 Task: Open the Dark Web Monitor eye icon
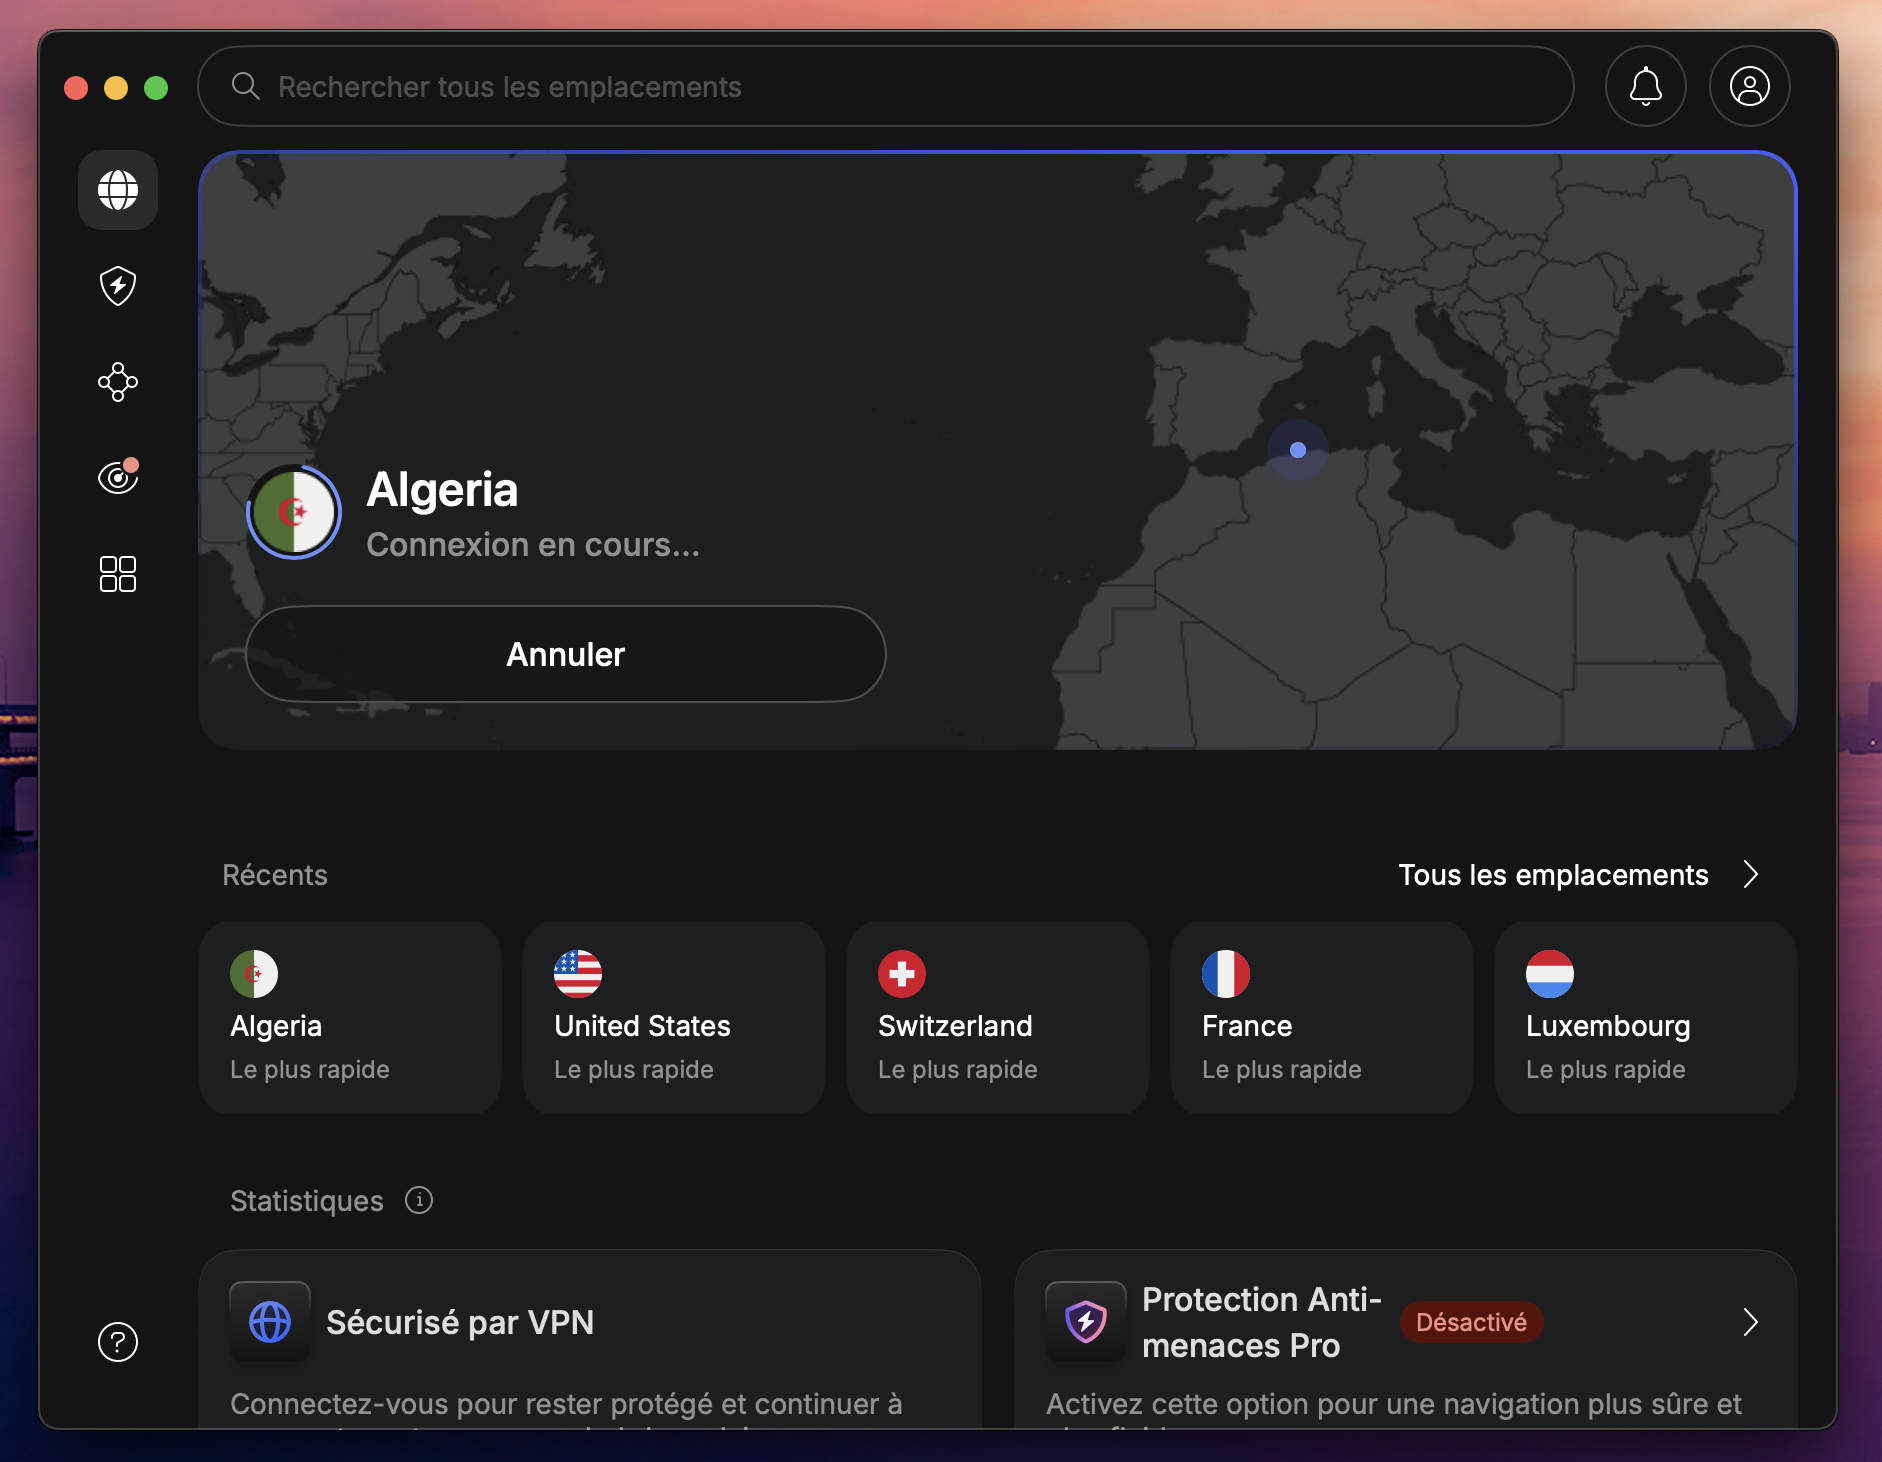[x=118, y=477]
